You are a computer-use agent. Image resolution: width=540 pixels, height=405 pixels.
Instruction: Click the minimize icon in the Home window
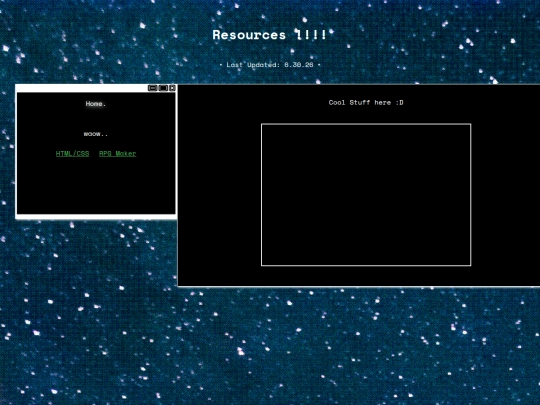point(152,88)
